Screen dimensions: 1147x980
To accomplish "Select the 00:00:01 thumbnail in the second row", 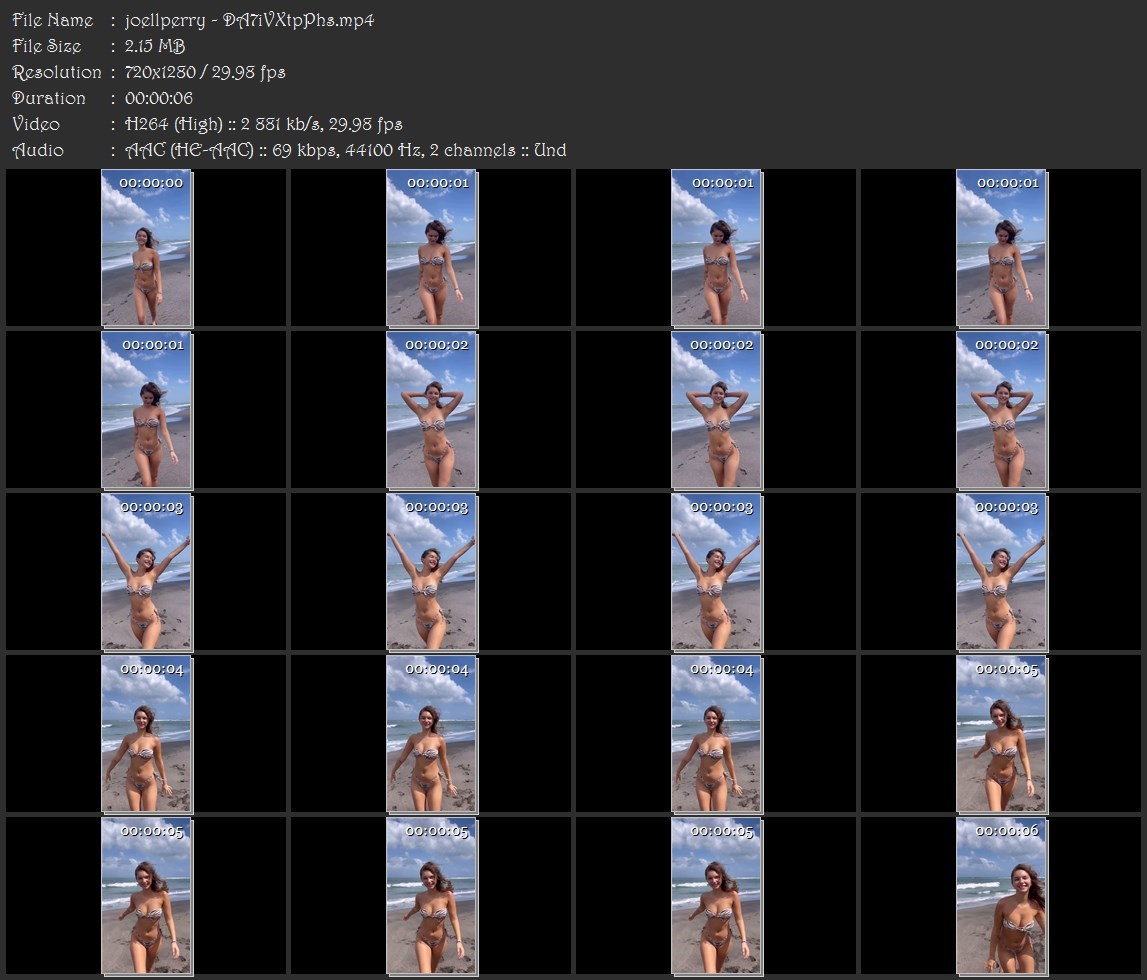I will pyautogui.click(x=147, y=410).
